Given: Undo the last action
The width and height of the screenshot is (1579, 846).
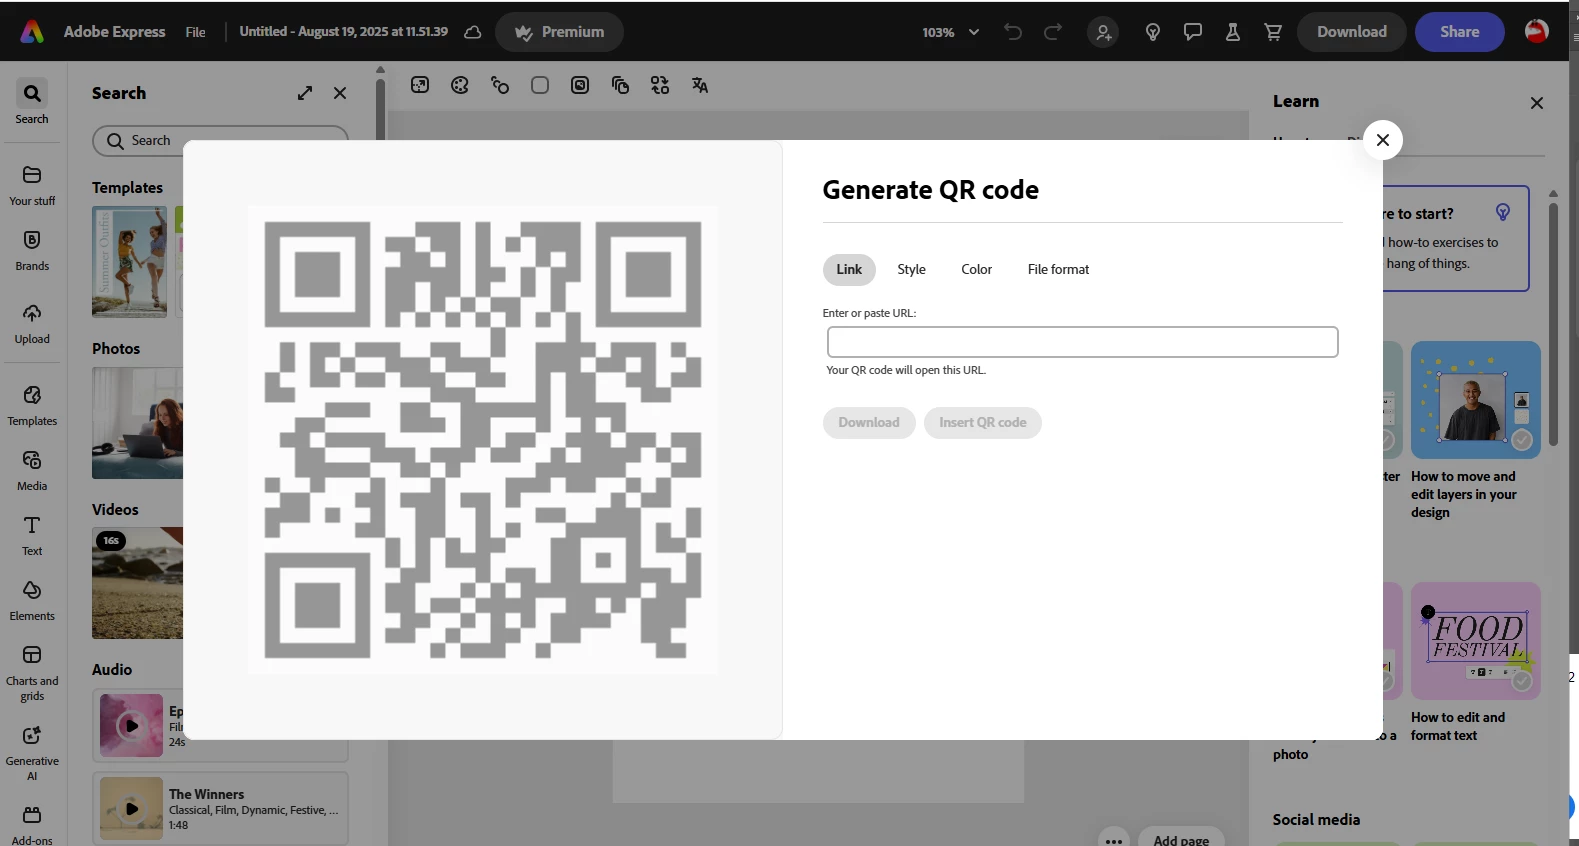Looking at the screenshot, I should [1013, 32].
